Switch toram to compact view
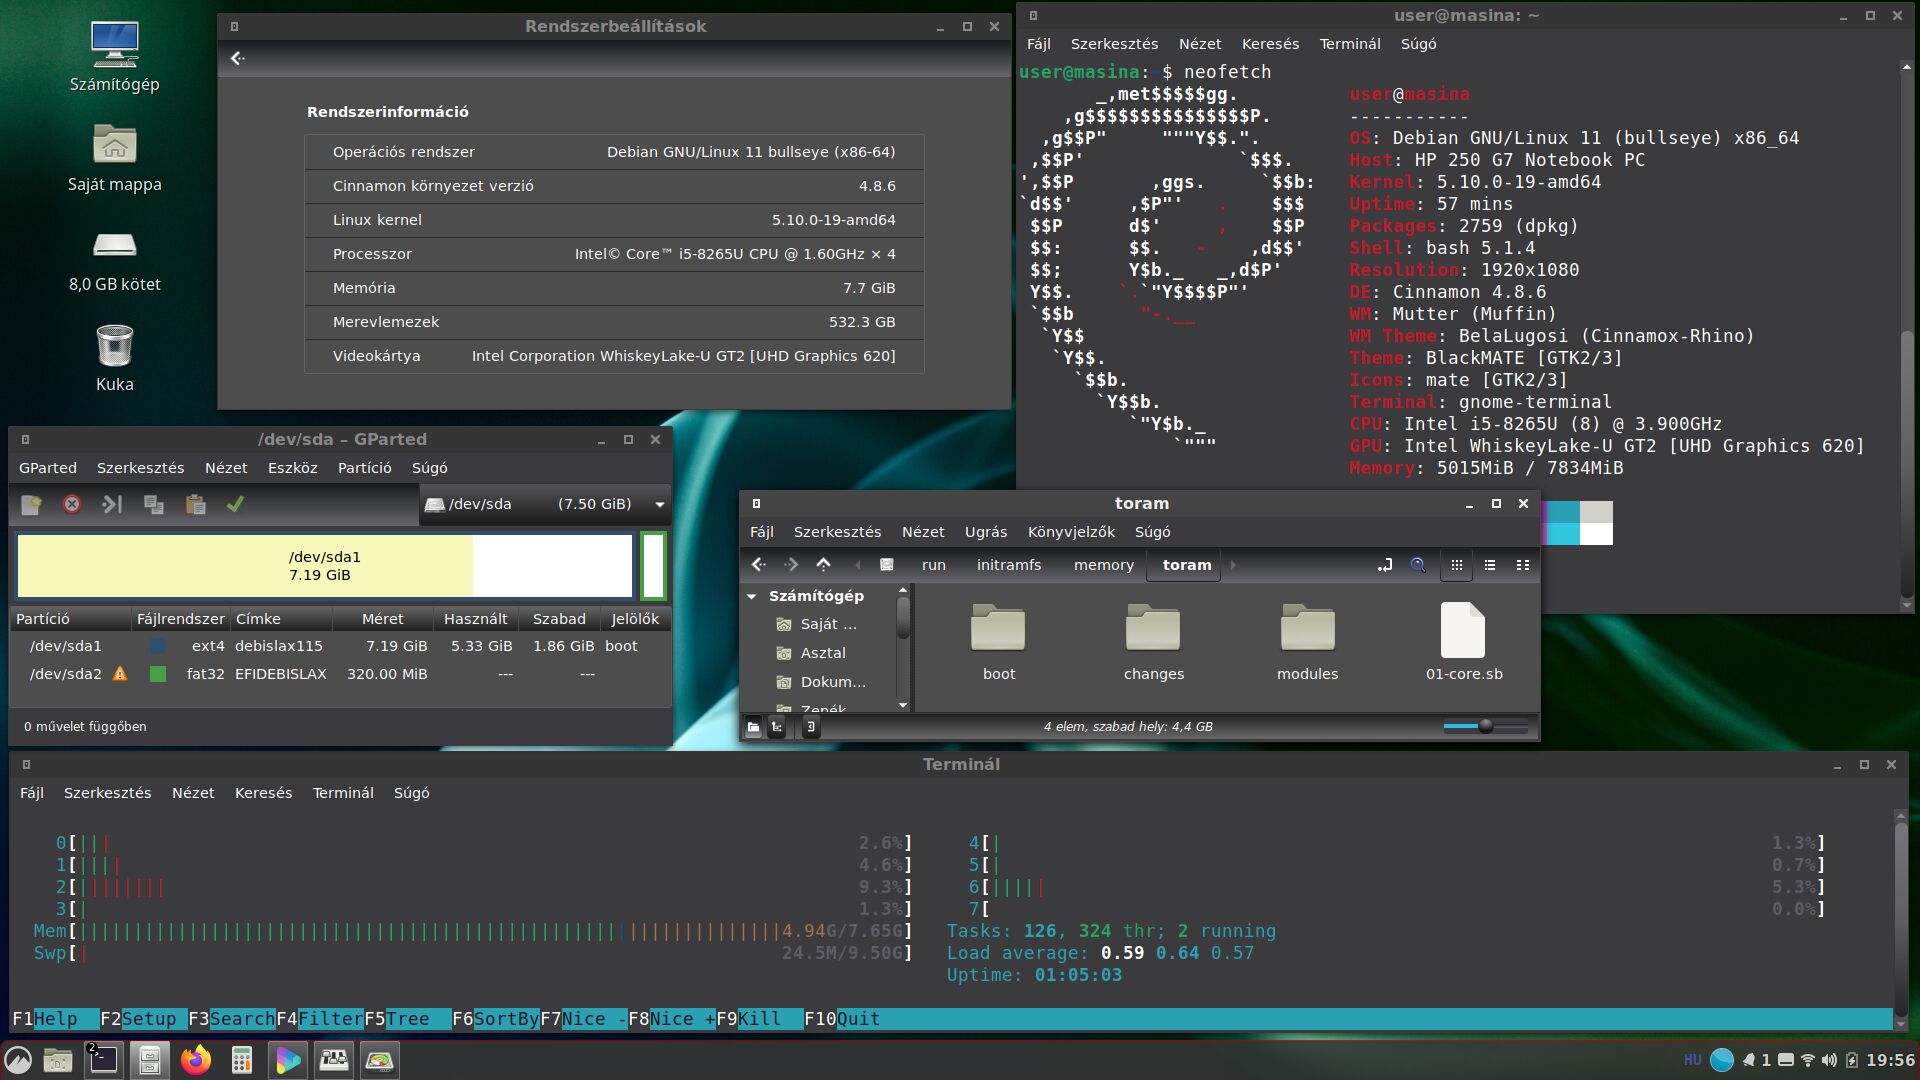Screen dimensions: 1920x1080 click(1523, 565)
